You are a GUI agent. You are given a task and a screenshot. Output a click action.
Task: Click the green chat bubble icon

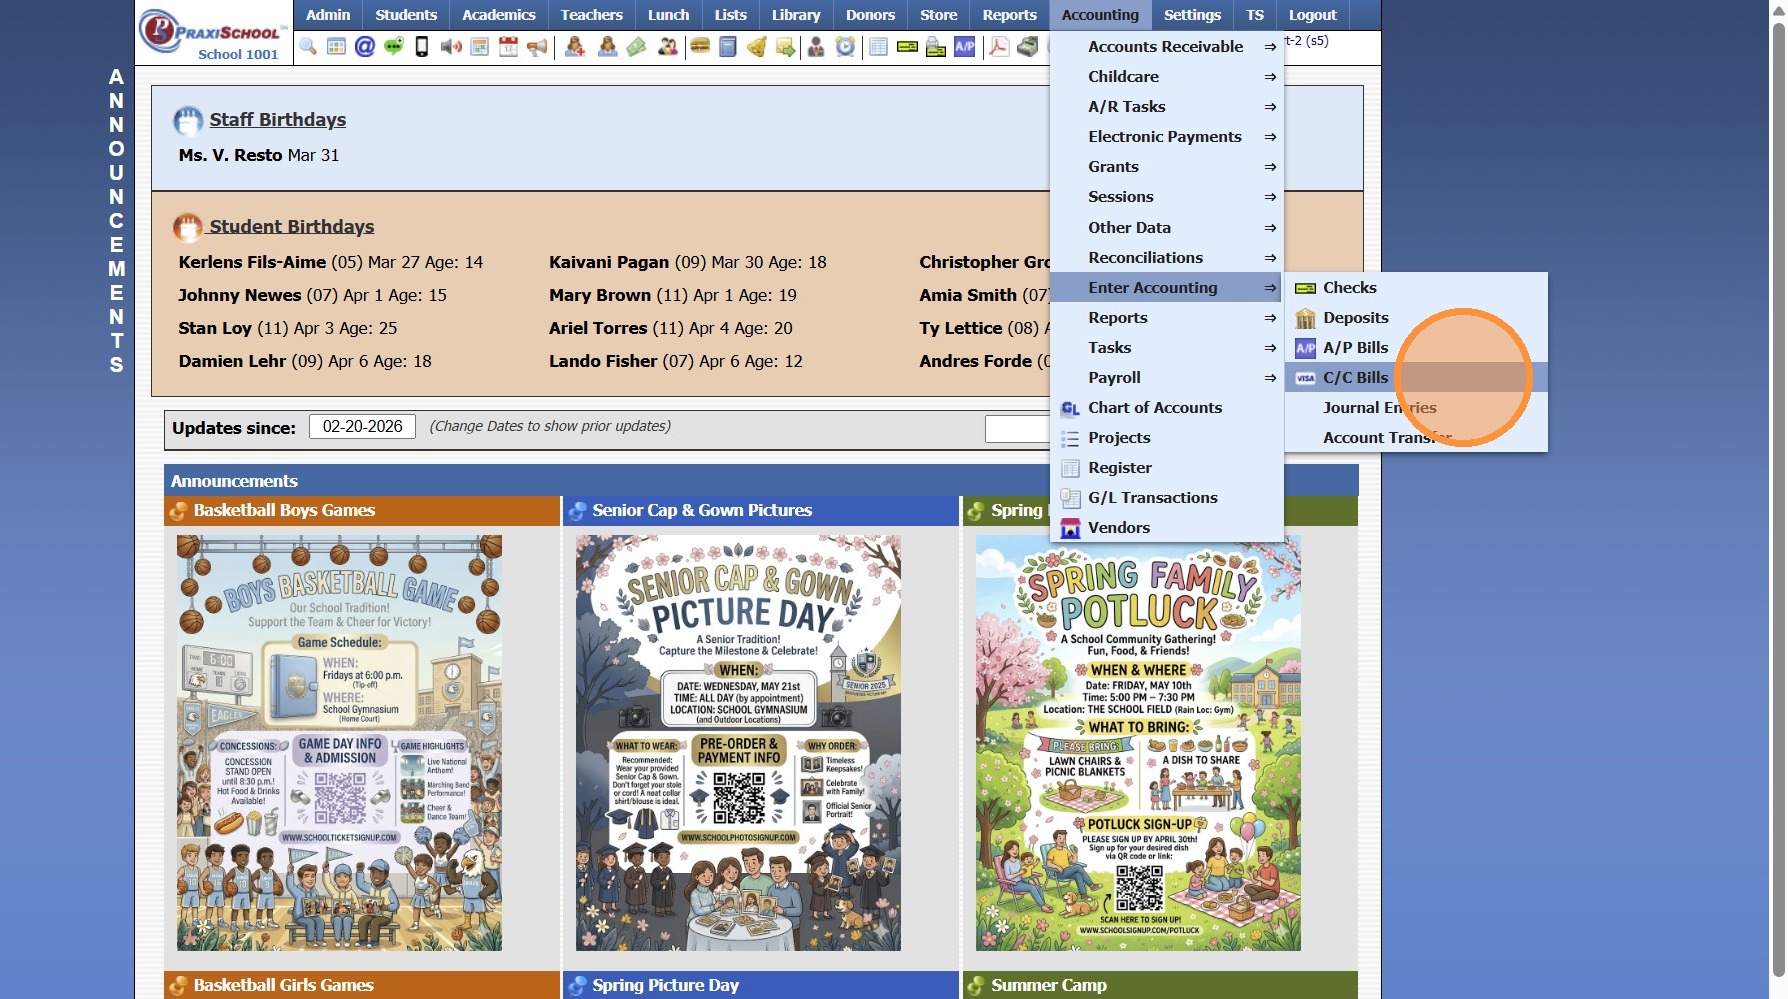[394, 46]
